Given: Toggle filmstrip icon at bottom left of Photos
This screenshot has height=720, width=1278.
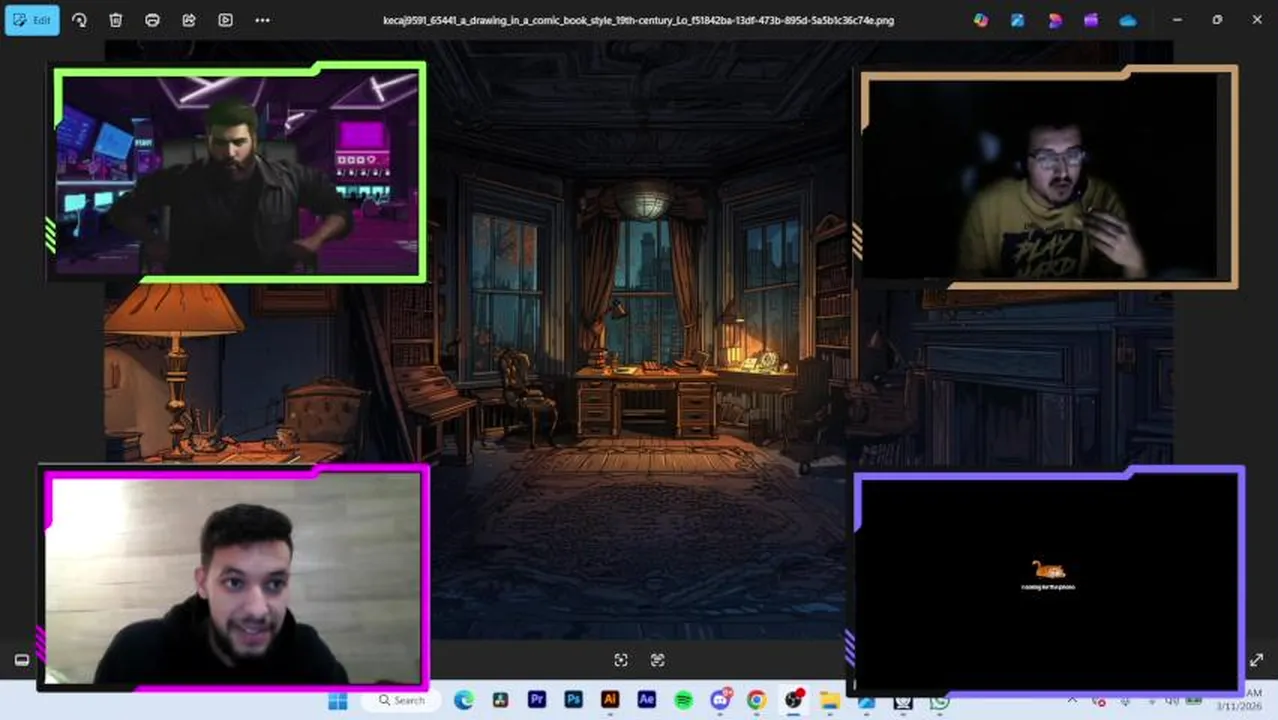Looking at the screenshot, I should coord(21,660).
